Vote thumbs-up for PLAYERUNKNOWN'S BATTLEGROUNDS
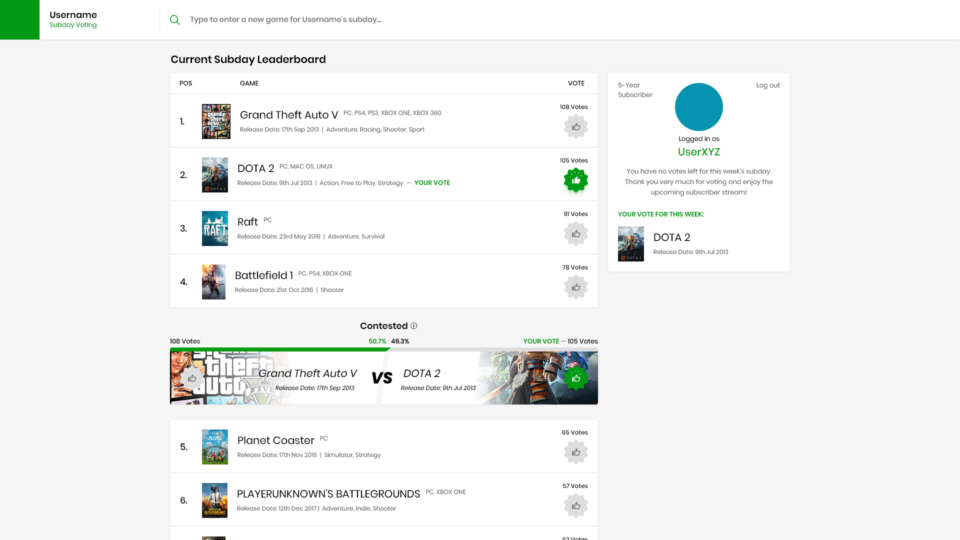The width and height of the screenshot is (960, 540). [x=576, y=506]
